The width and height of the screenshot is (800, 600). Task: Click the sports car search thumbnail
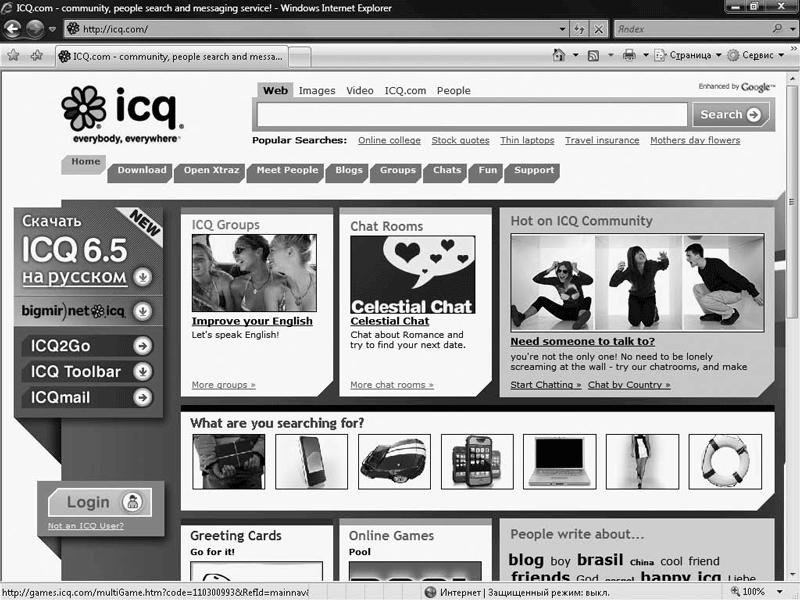click(x=394, y=462)
